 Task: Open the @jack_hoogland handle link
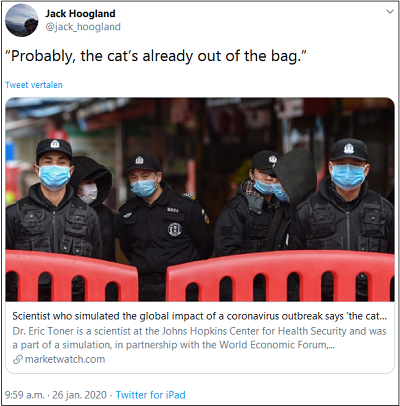point(83,27)
